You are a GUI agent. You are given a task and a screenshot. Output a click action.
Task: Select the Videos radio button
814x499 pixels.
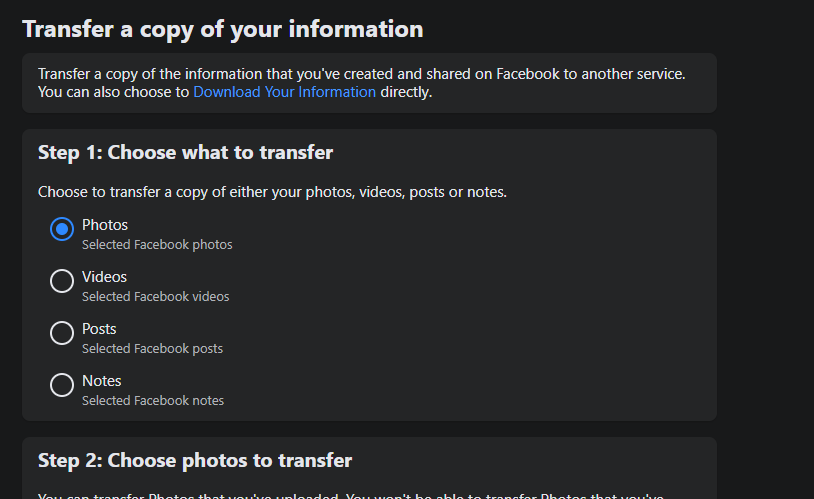click(x=62, y=281)
